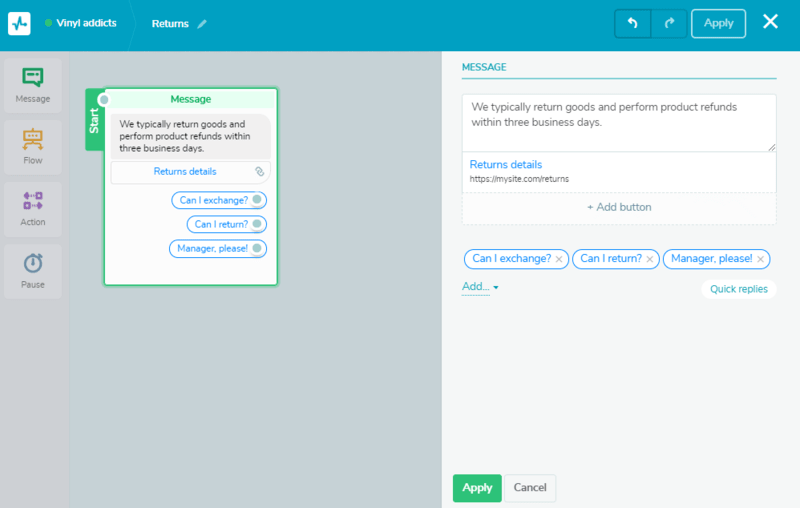The image size is (800, 508).
Task: Remove the 'Can I return?' quick reply
Action: pos(649,259)
